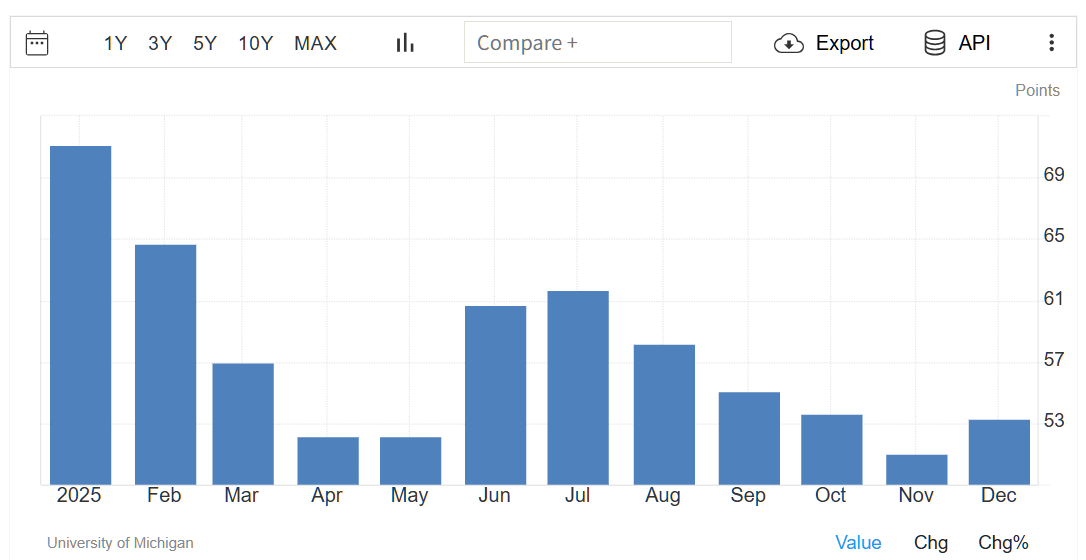
Task: Open the University of Michigan source link
Action: [x=120, y=543]
